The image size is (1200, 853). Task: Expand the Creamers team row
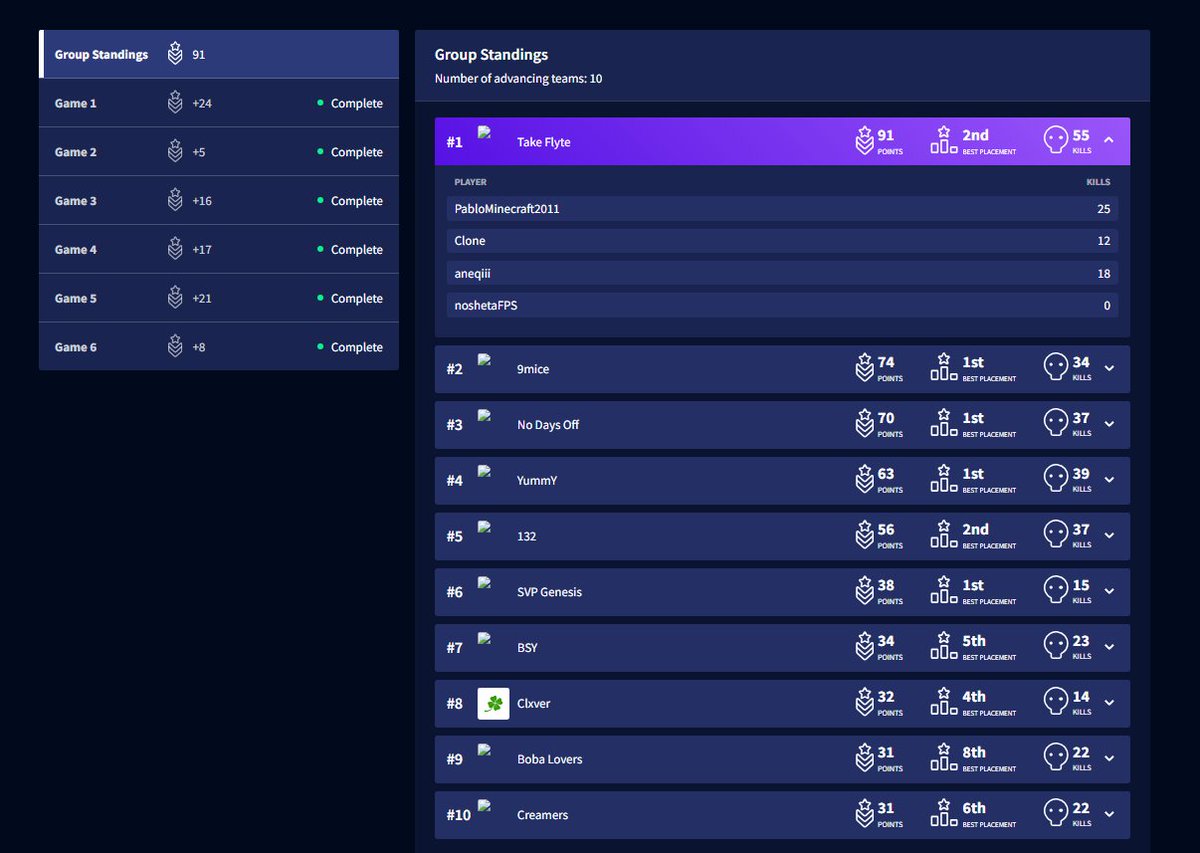coord(1108,815)
